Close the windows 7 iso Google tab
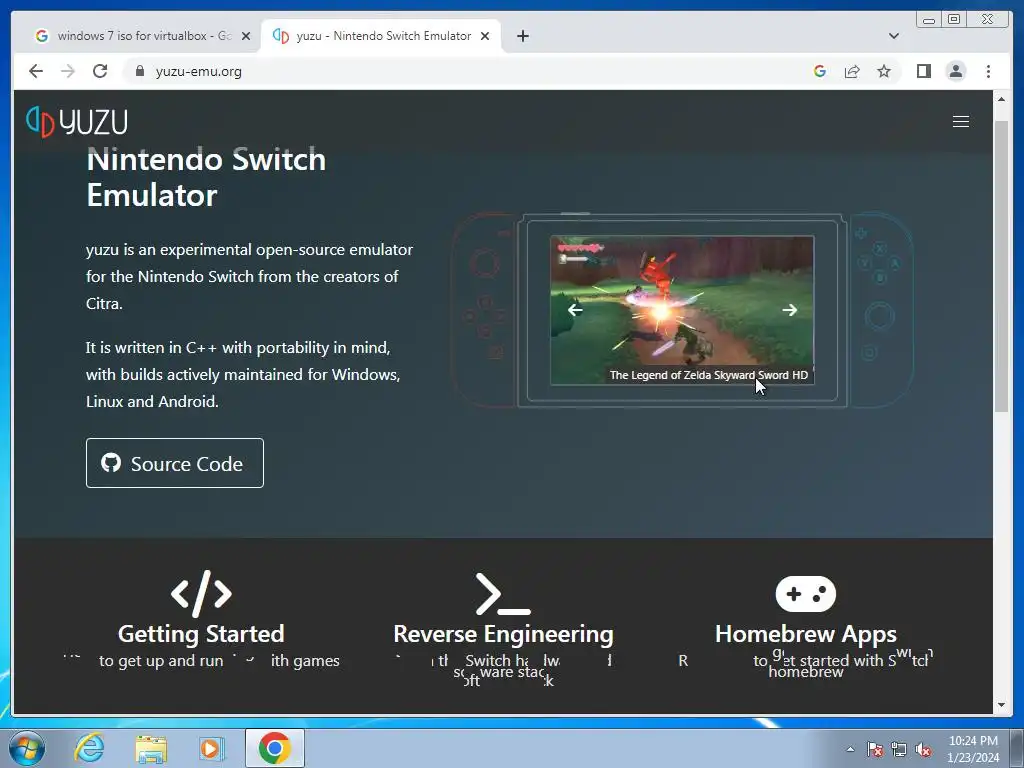This screenshot has width=1024, height=768. 246,36
